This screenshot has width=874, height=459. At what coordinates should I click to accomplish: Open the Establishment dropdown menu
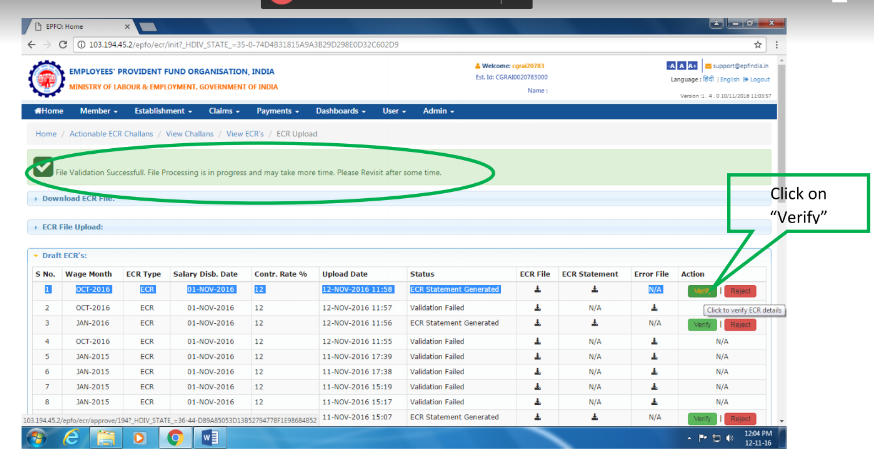click(x=162, y=111)
